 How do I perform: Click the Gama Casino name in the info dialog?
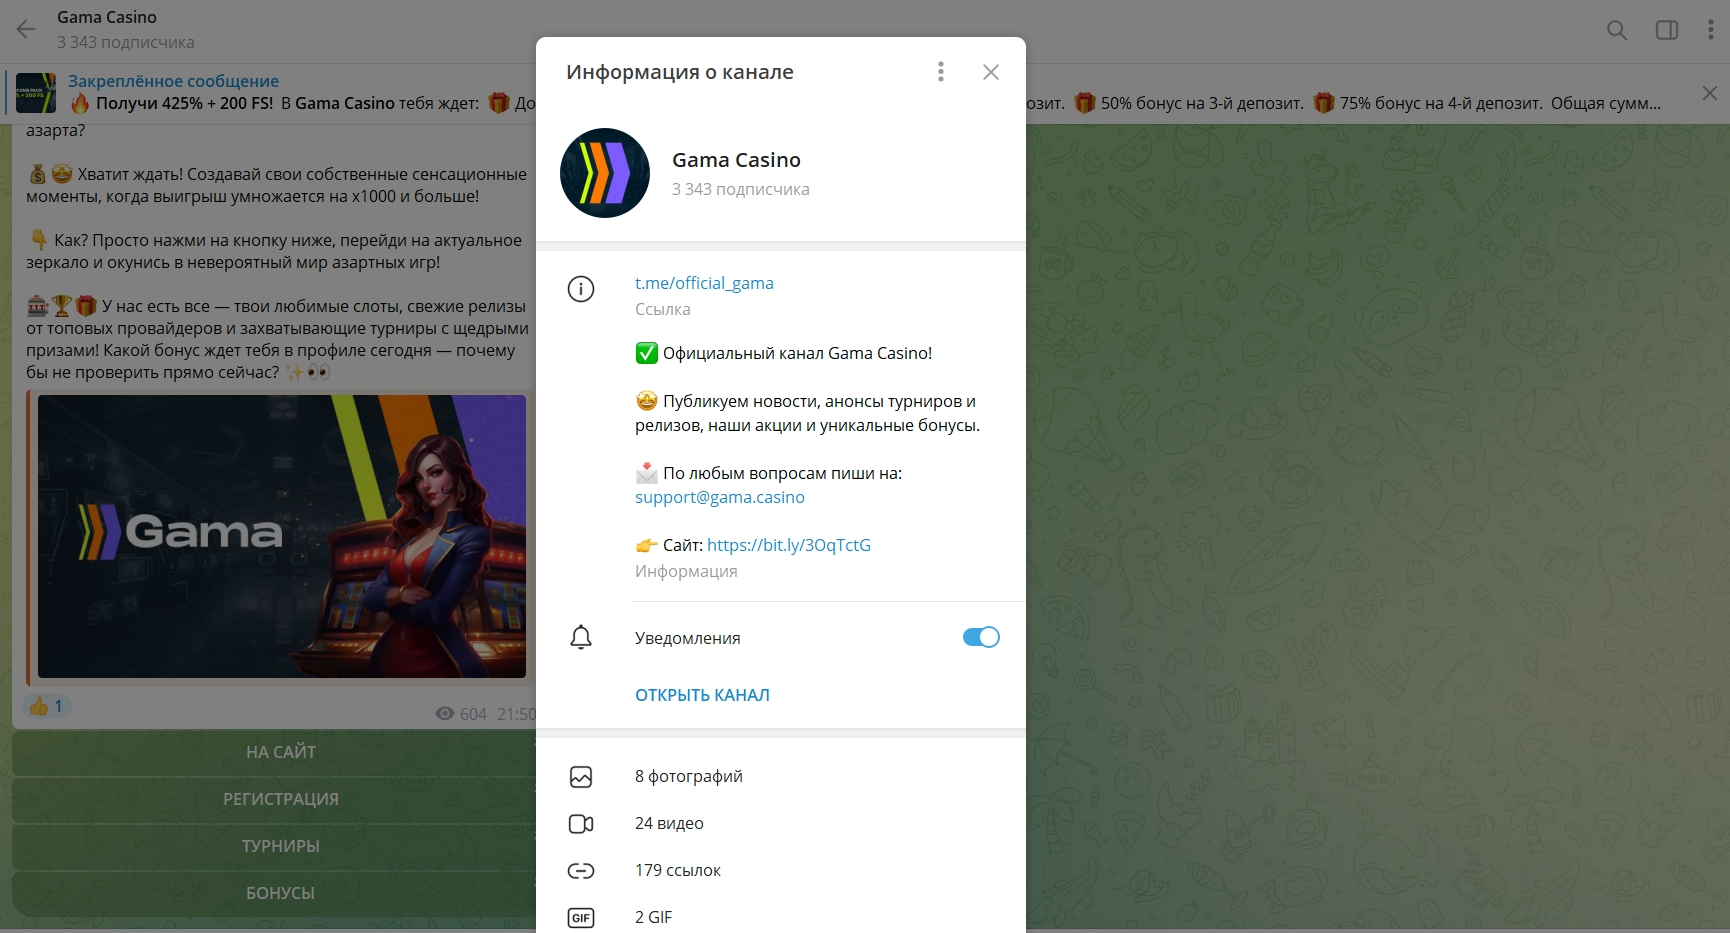[736, 160]
